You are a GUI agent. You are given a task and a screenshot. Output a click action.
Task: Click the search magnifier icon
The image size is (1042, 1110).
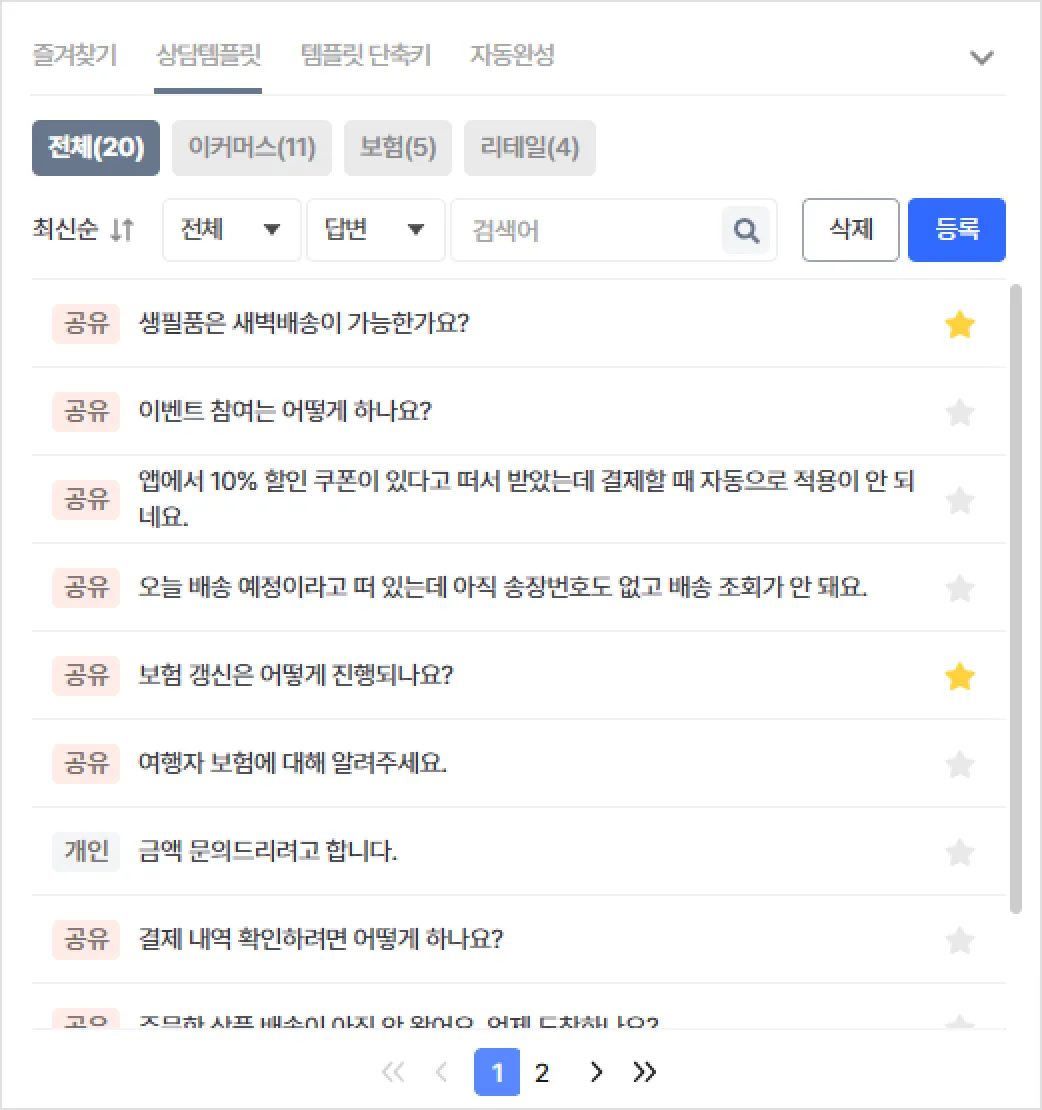coord(746,230)
